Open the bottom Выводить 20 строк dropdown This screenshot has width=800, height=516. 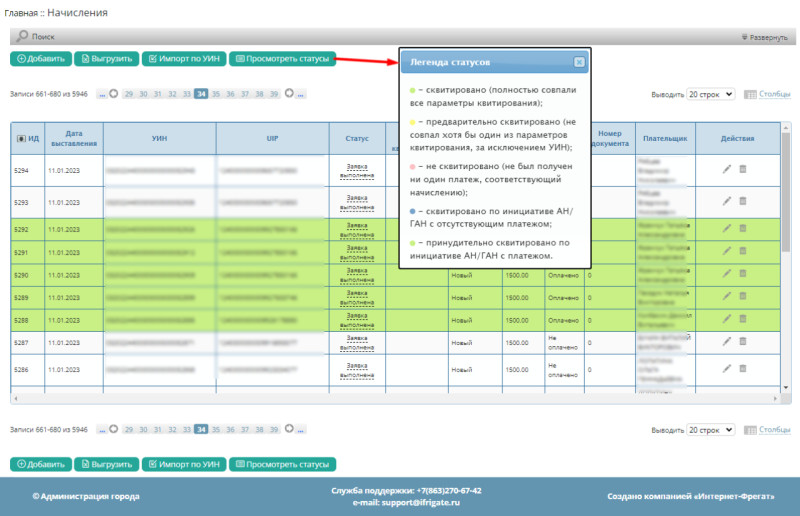pos(710,429)
